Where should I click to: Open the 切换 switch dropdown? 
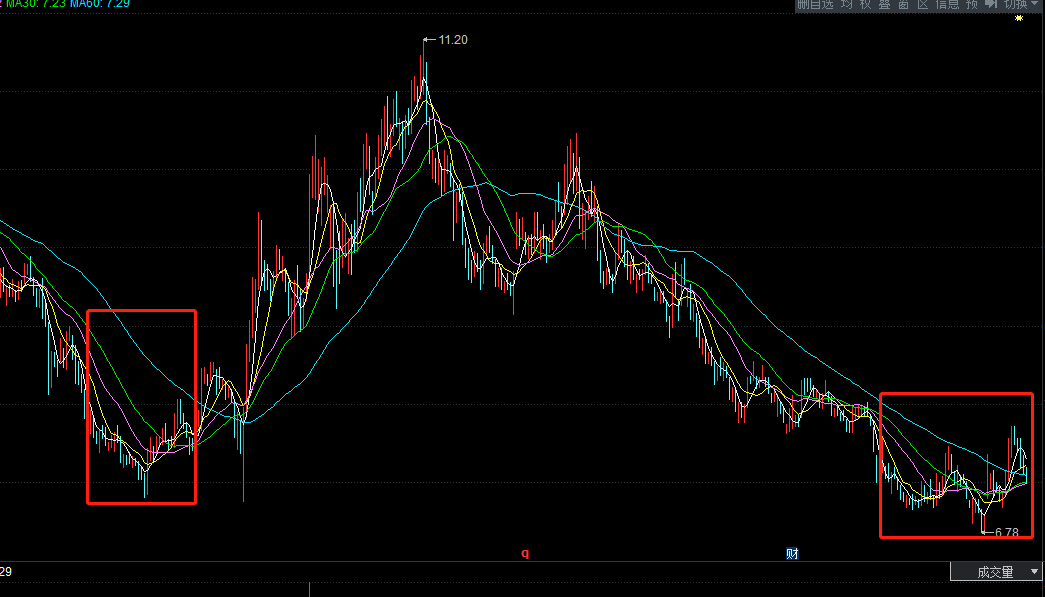point(1021,4)
